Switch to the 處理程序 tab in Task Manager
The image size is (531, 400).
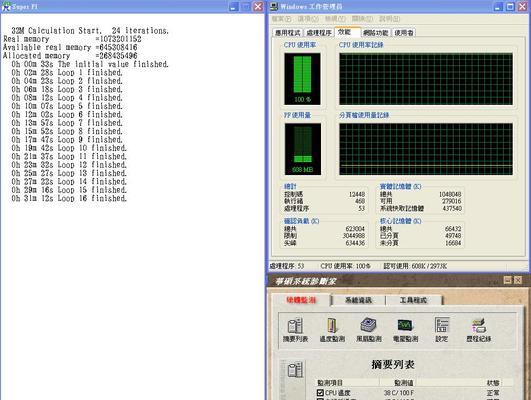pyautogui.click(x=319, y=33)
